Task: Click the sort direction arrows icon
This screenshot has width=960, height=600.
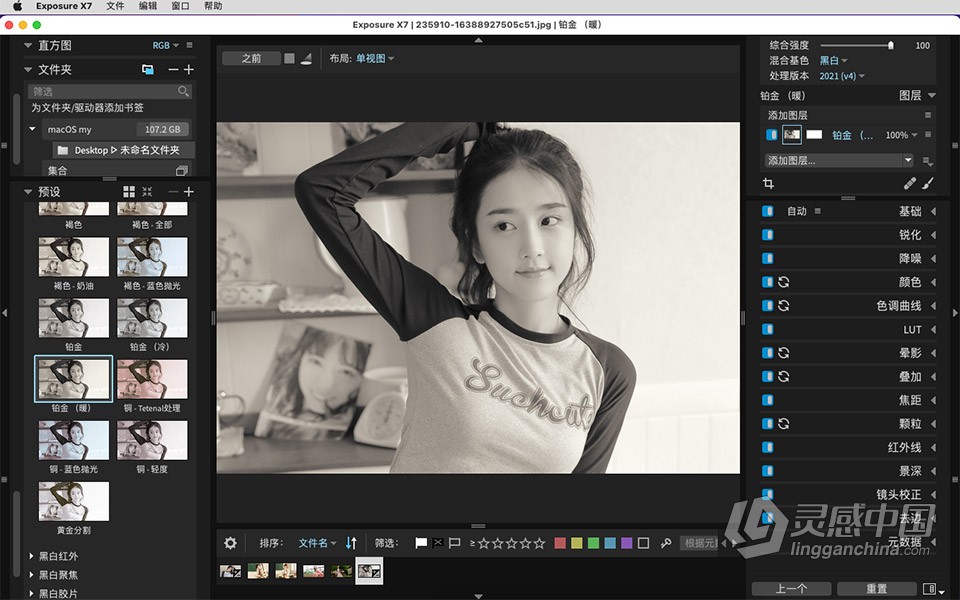Action: pyautogui.click(x=350, y=543)
